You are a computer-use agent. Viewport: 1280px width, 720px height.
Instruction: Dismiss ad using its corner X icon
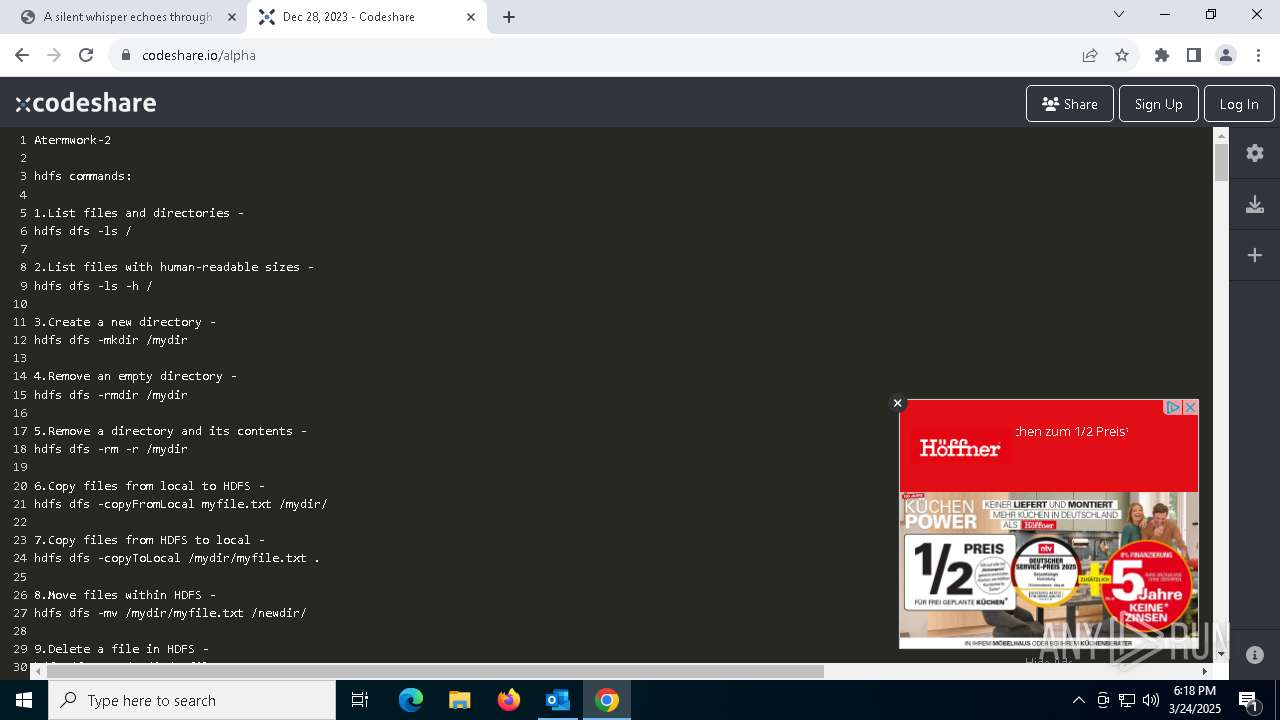point(1190,407)
